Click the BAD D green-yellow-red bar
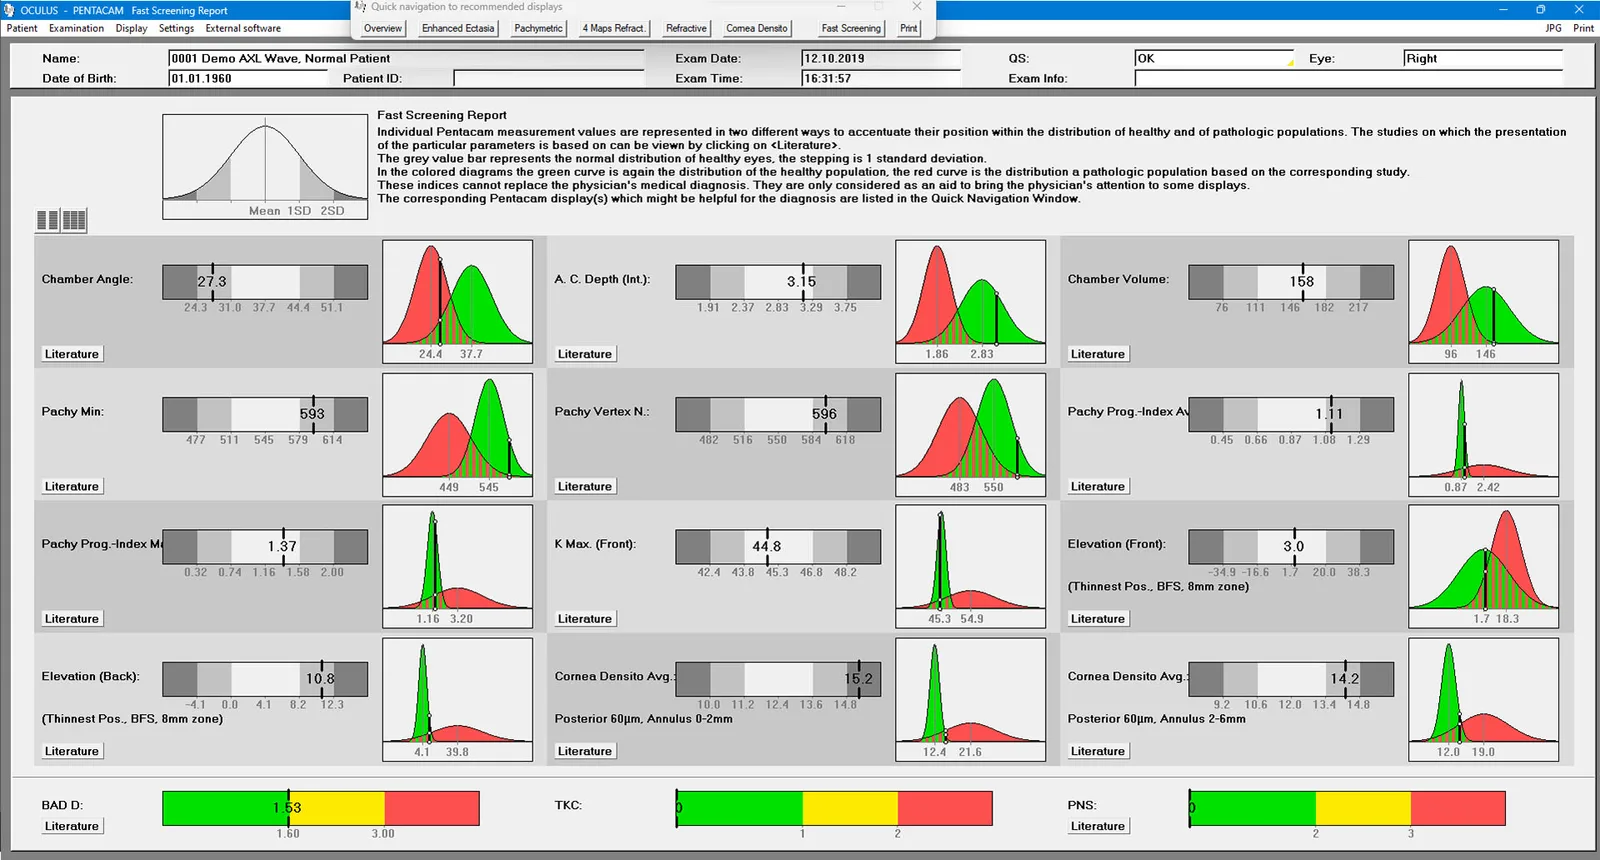This screenshot has height=860, width=1600. [x=321, y=808]
